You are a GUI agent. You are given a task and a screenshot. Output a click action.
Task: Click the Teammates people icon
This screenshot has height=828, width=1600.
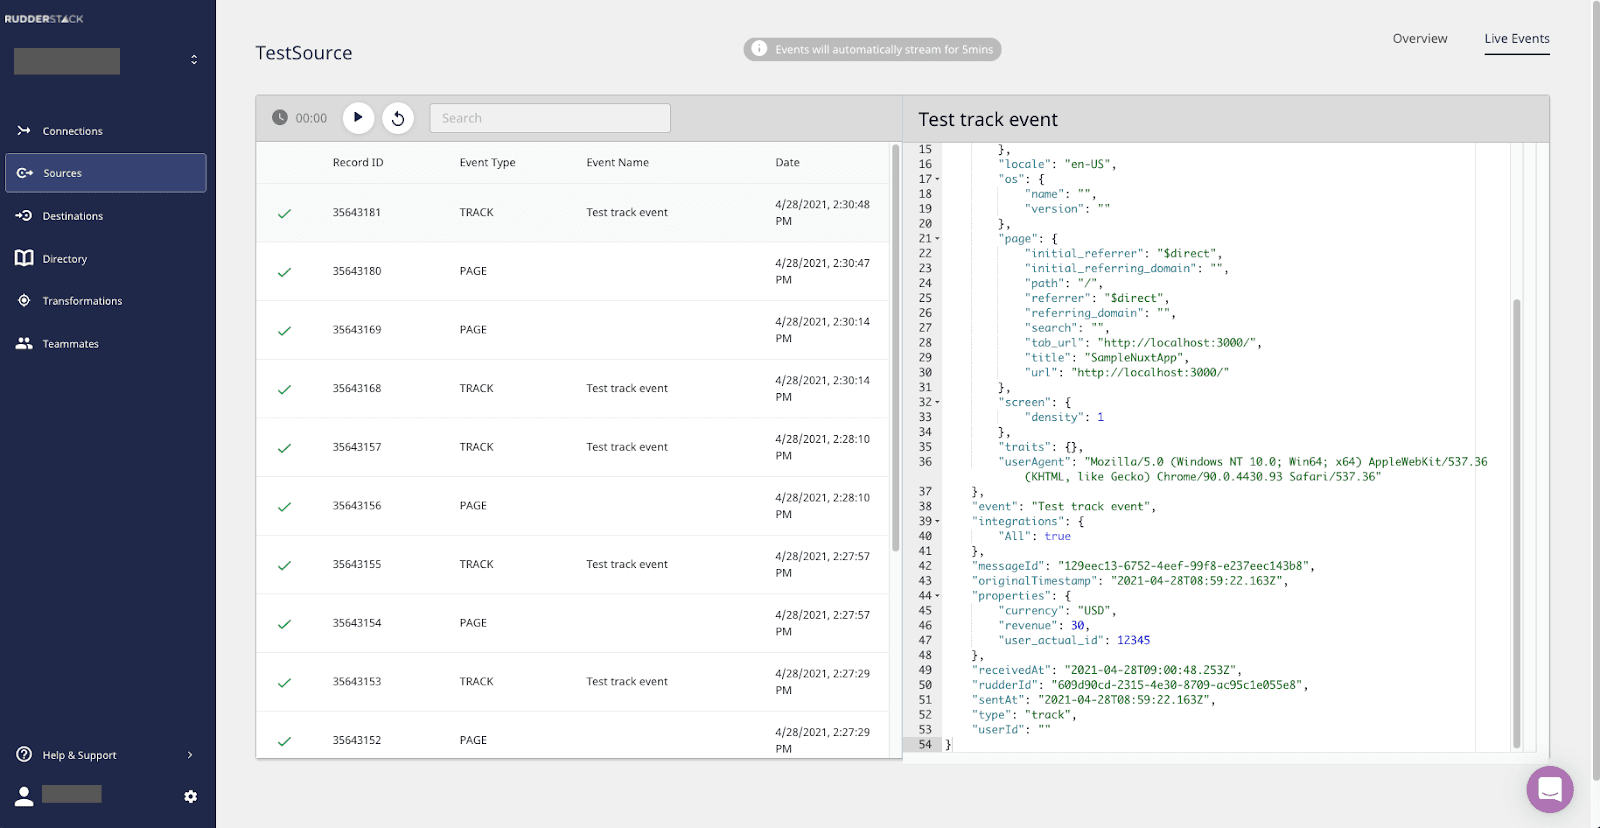[x=24, y=343]
